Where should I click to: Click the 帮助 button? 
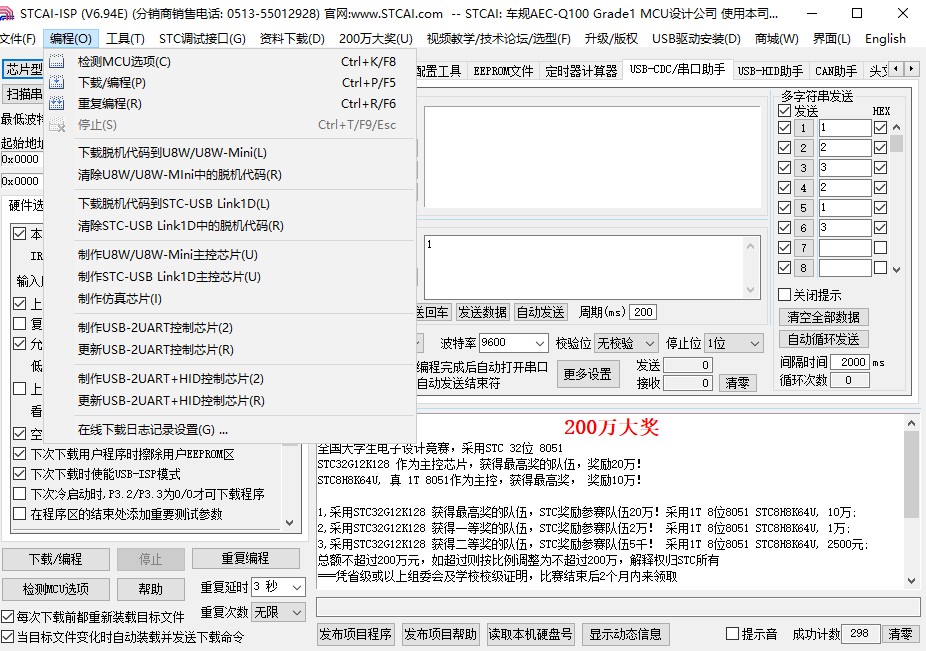[x=151, y=589]
